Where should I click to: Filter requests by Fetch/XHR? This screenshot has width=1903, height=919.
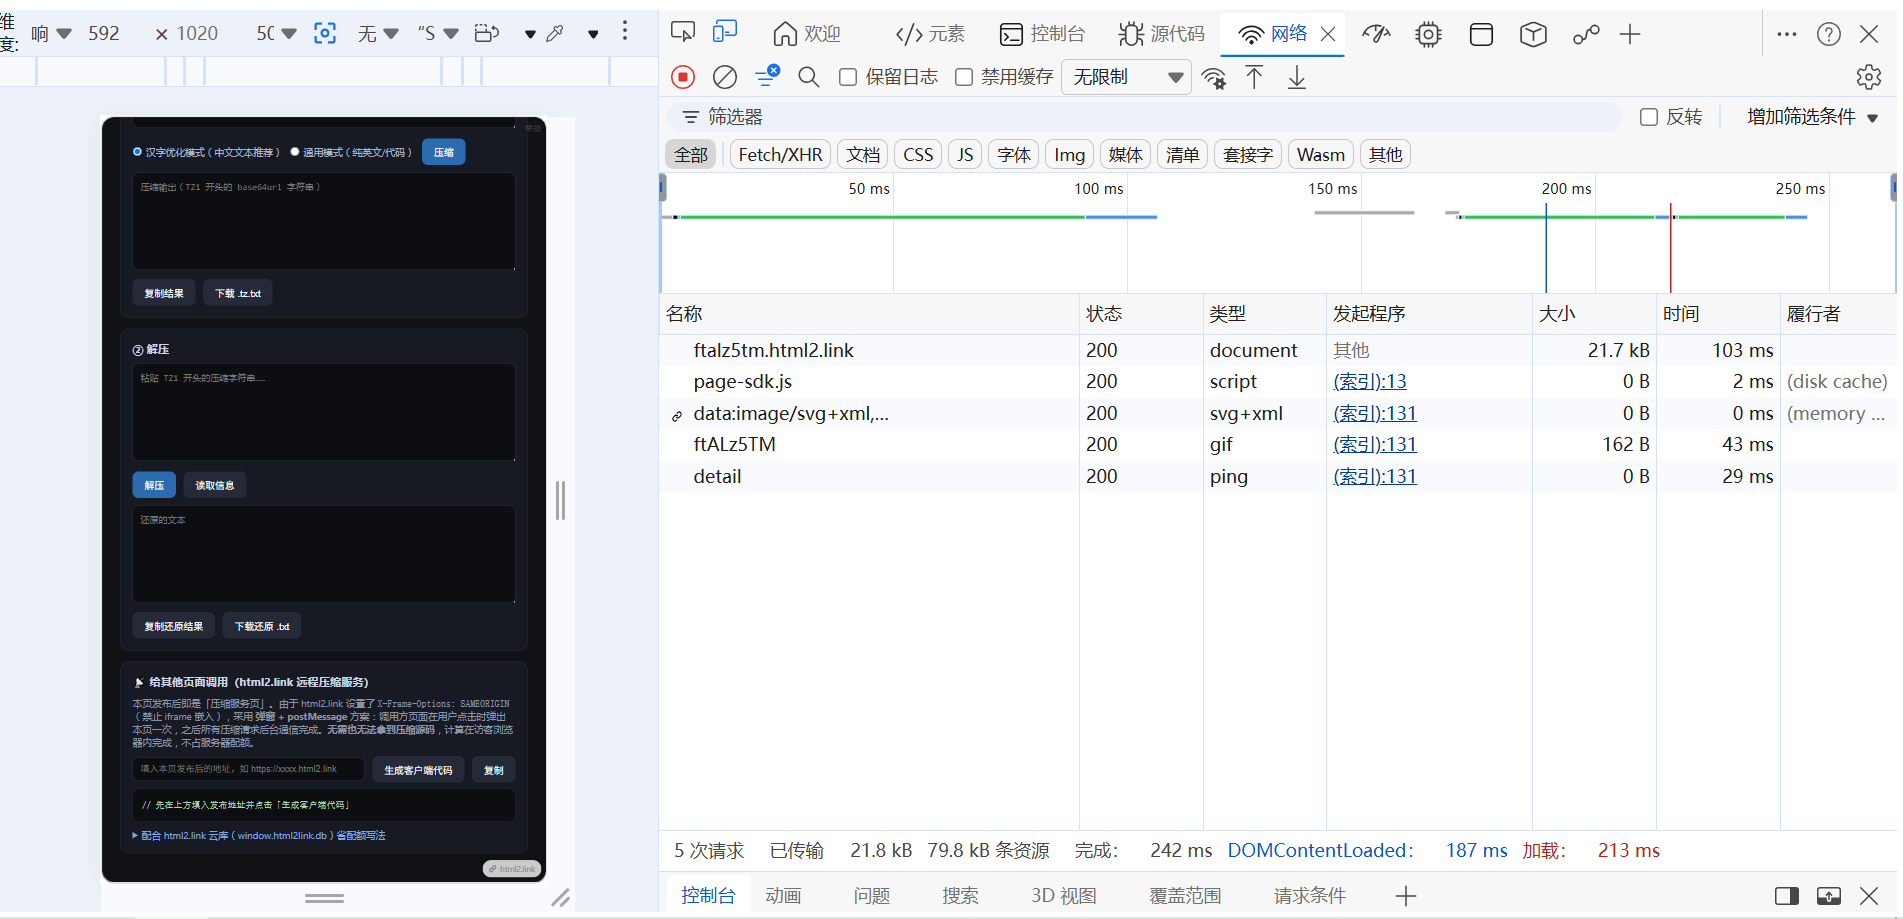pos(780,155)
